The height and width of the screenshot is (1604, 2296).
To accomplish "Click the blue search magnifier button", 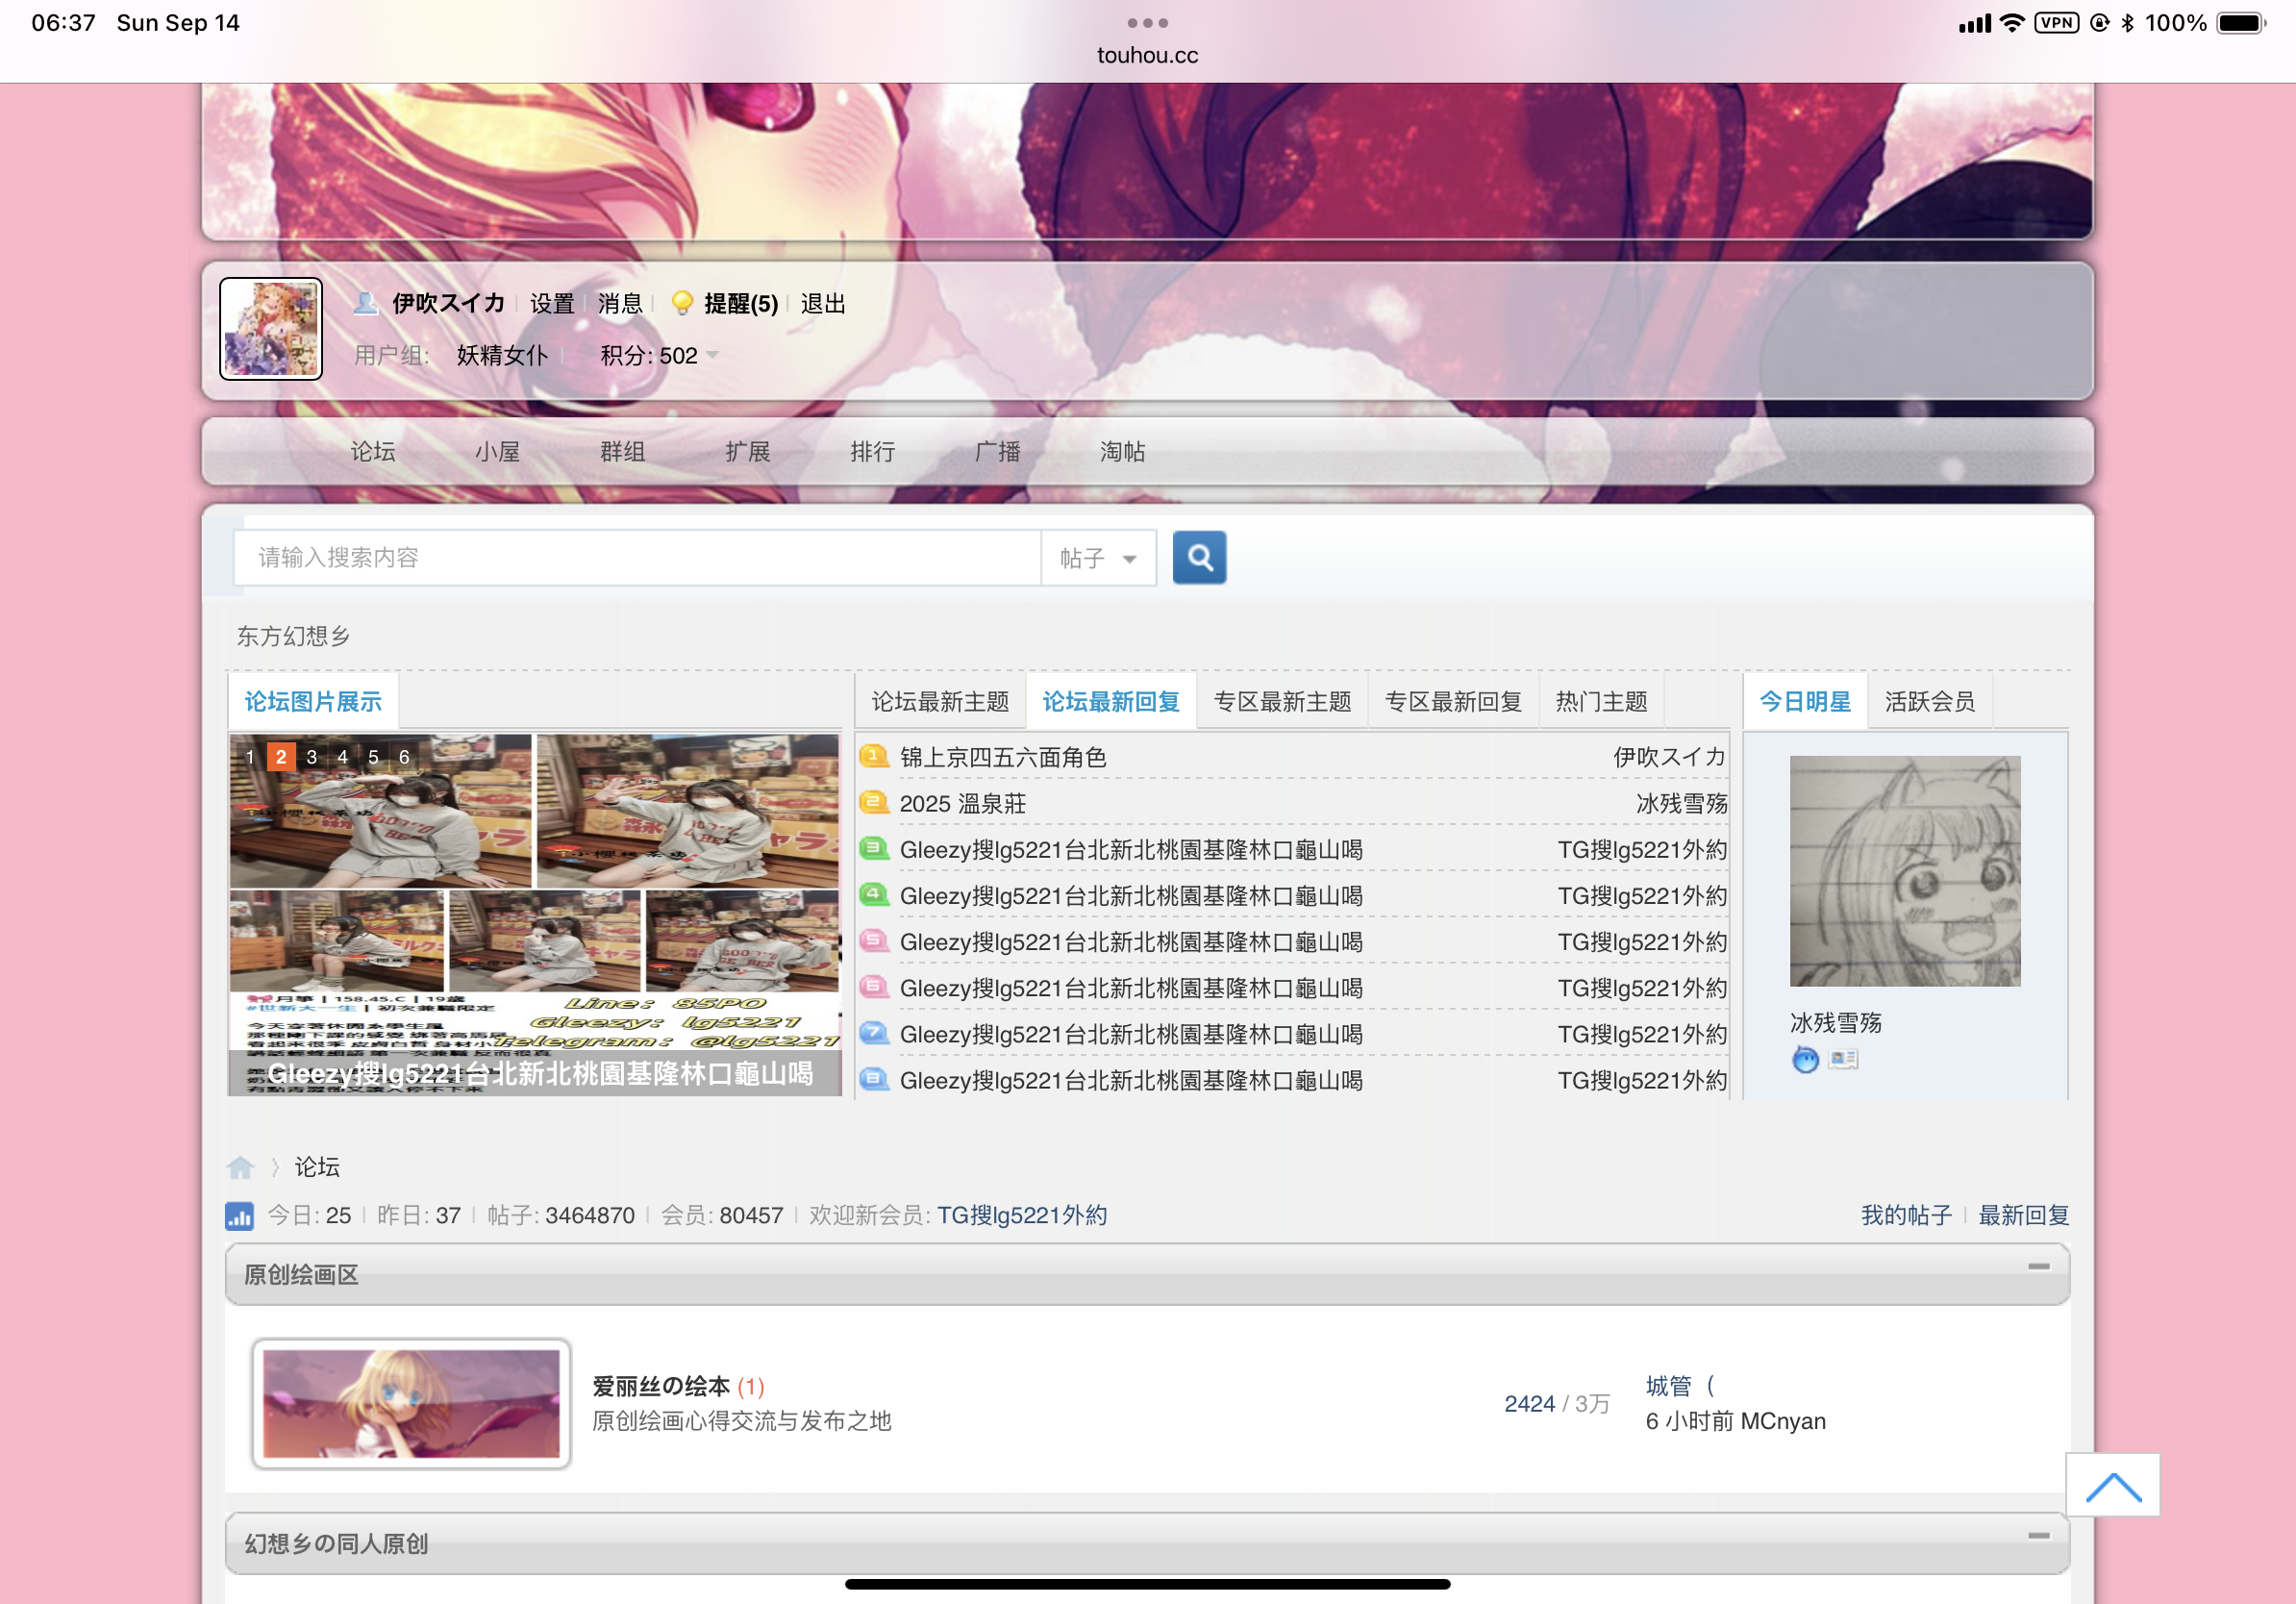I will click(1199, 557).
